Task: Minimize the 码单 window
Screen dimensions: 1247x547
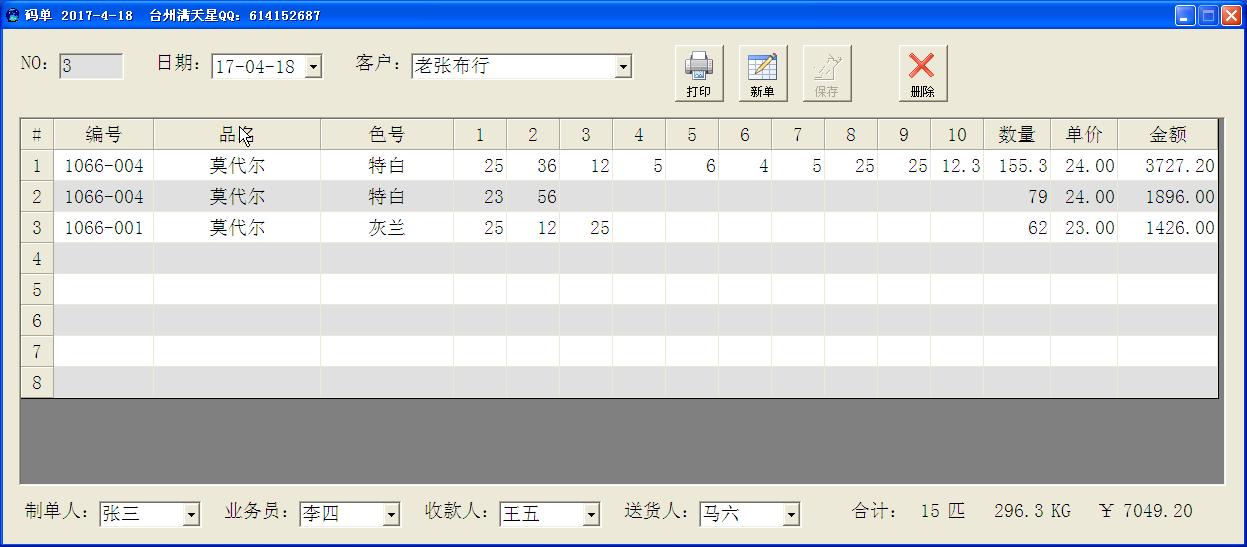Action: pos(1185,15)
